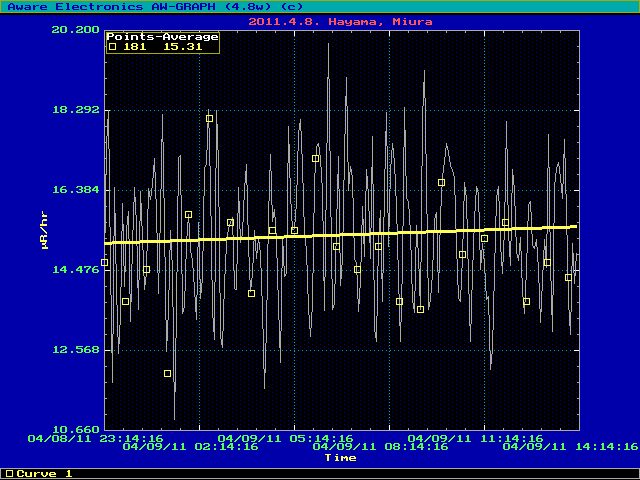Select the Points-Average legend header
Image resolution: width=640 pixels, height=480 pixels.
tap(162, 36)
